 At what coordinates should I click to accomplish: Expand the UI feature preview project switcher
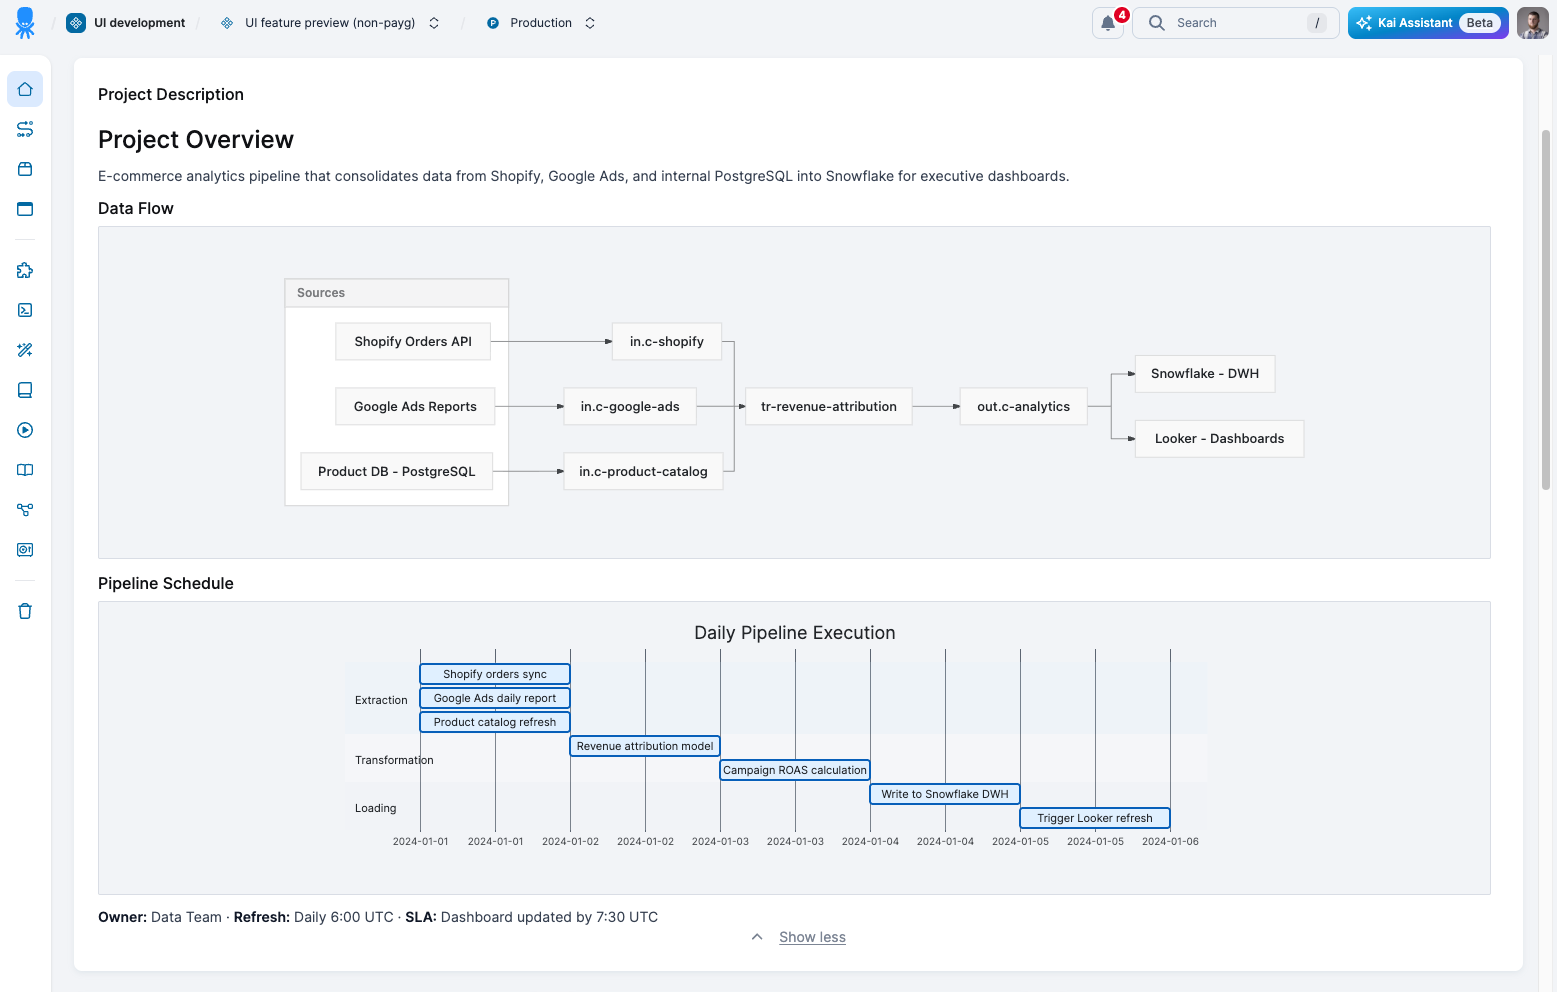tap(434, 23)
